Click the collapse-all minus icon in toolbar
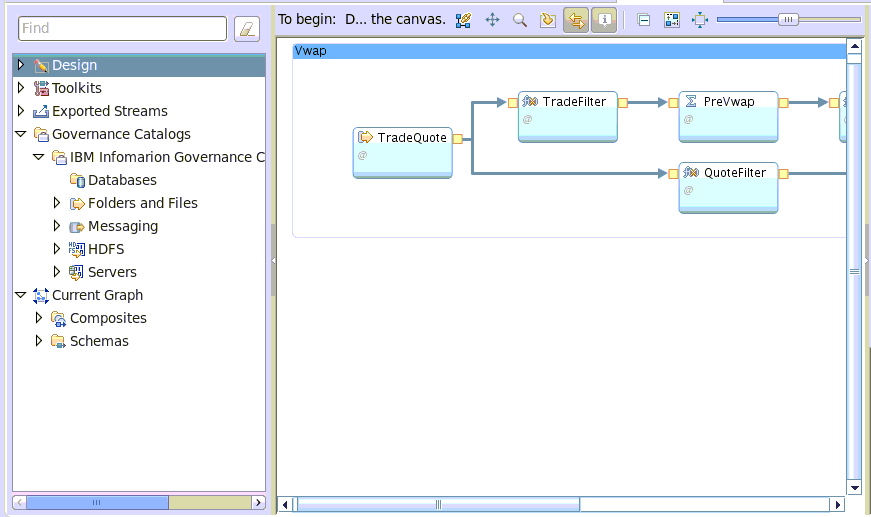871x517 pixels. click(644, 19)
